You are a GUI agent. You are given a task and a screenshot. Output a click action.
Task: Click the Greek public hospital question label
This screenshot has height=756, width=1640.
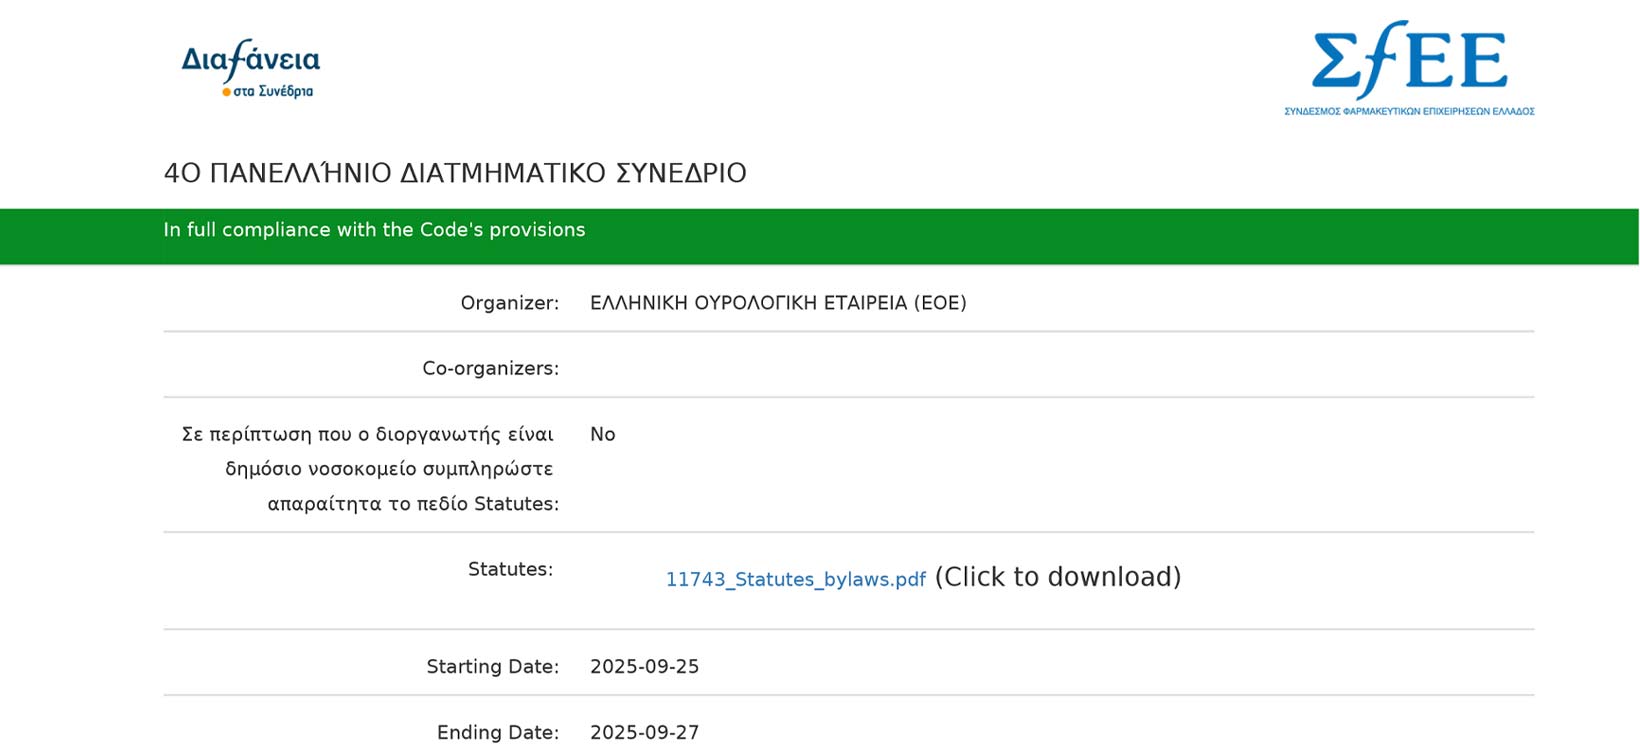click(x=369, y=469)
